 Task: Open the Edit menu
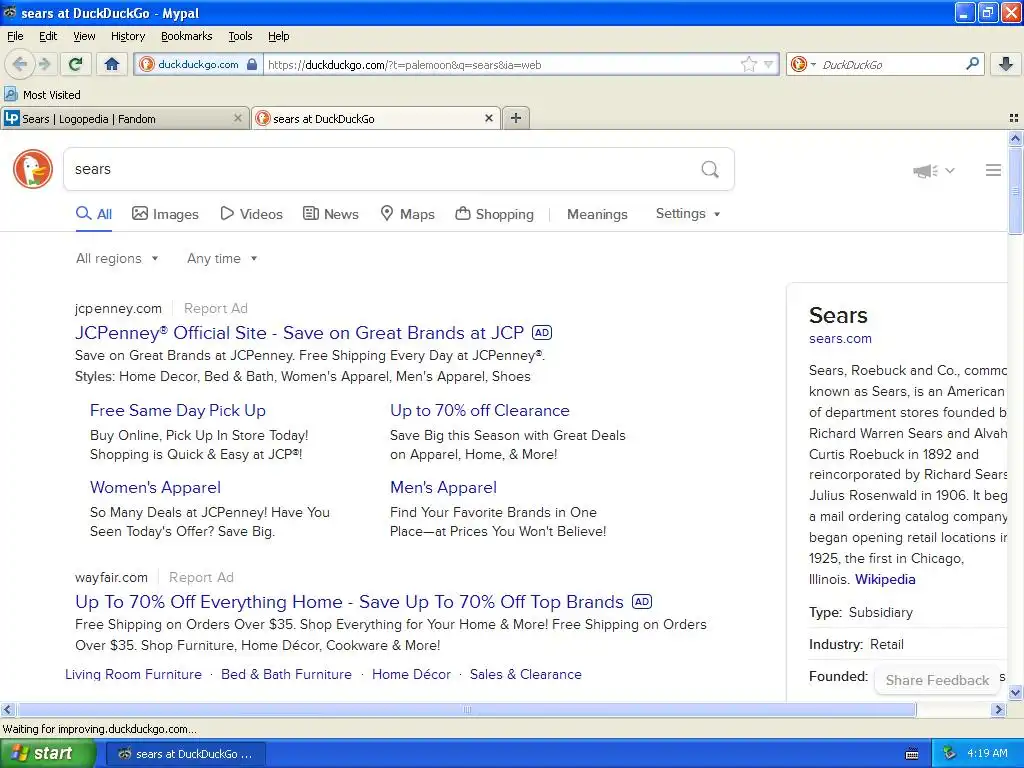click(48, 36)
